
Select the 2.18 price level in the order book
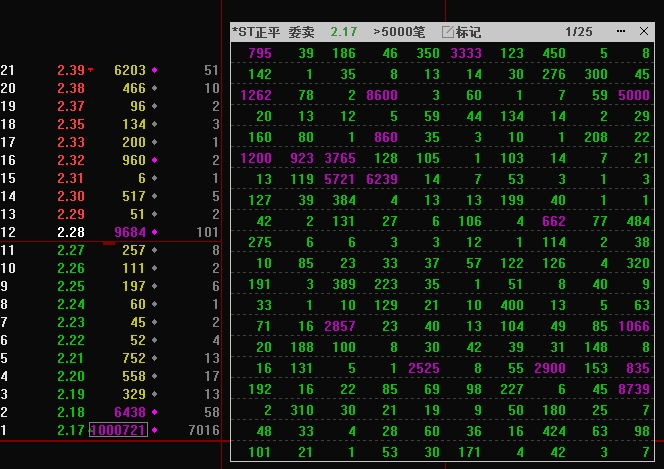[x=71, y=412]
